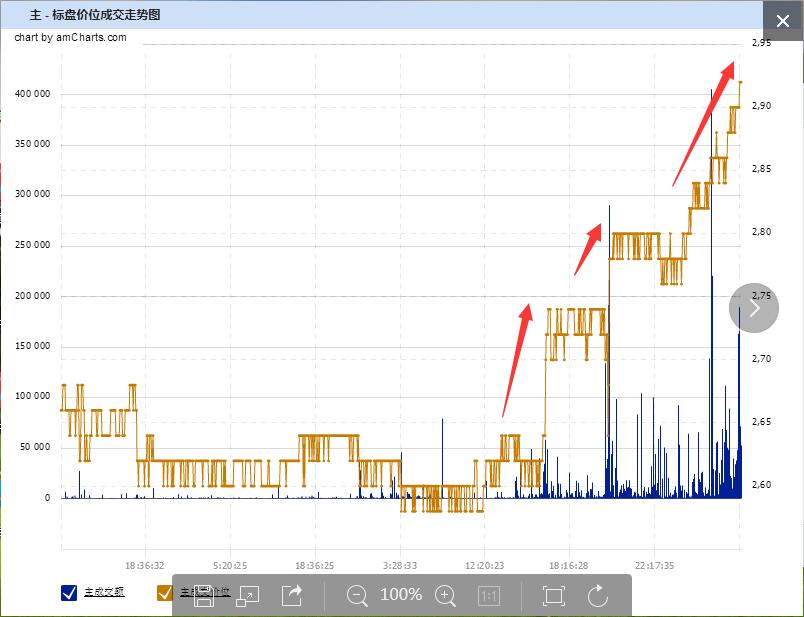The width and height of the screenshot is (804, 617).
Task: Click the 100% zoom level text
Action: point(401,594)
